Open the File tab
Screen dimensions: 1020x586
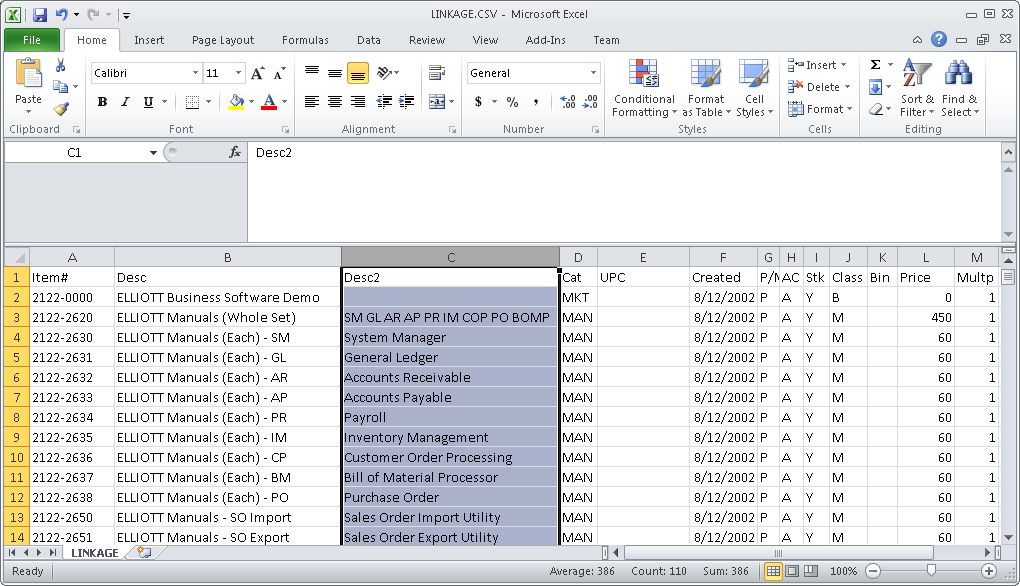(32, 40)
